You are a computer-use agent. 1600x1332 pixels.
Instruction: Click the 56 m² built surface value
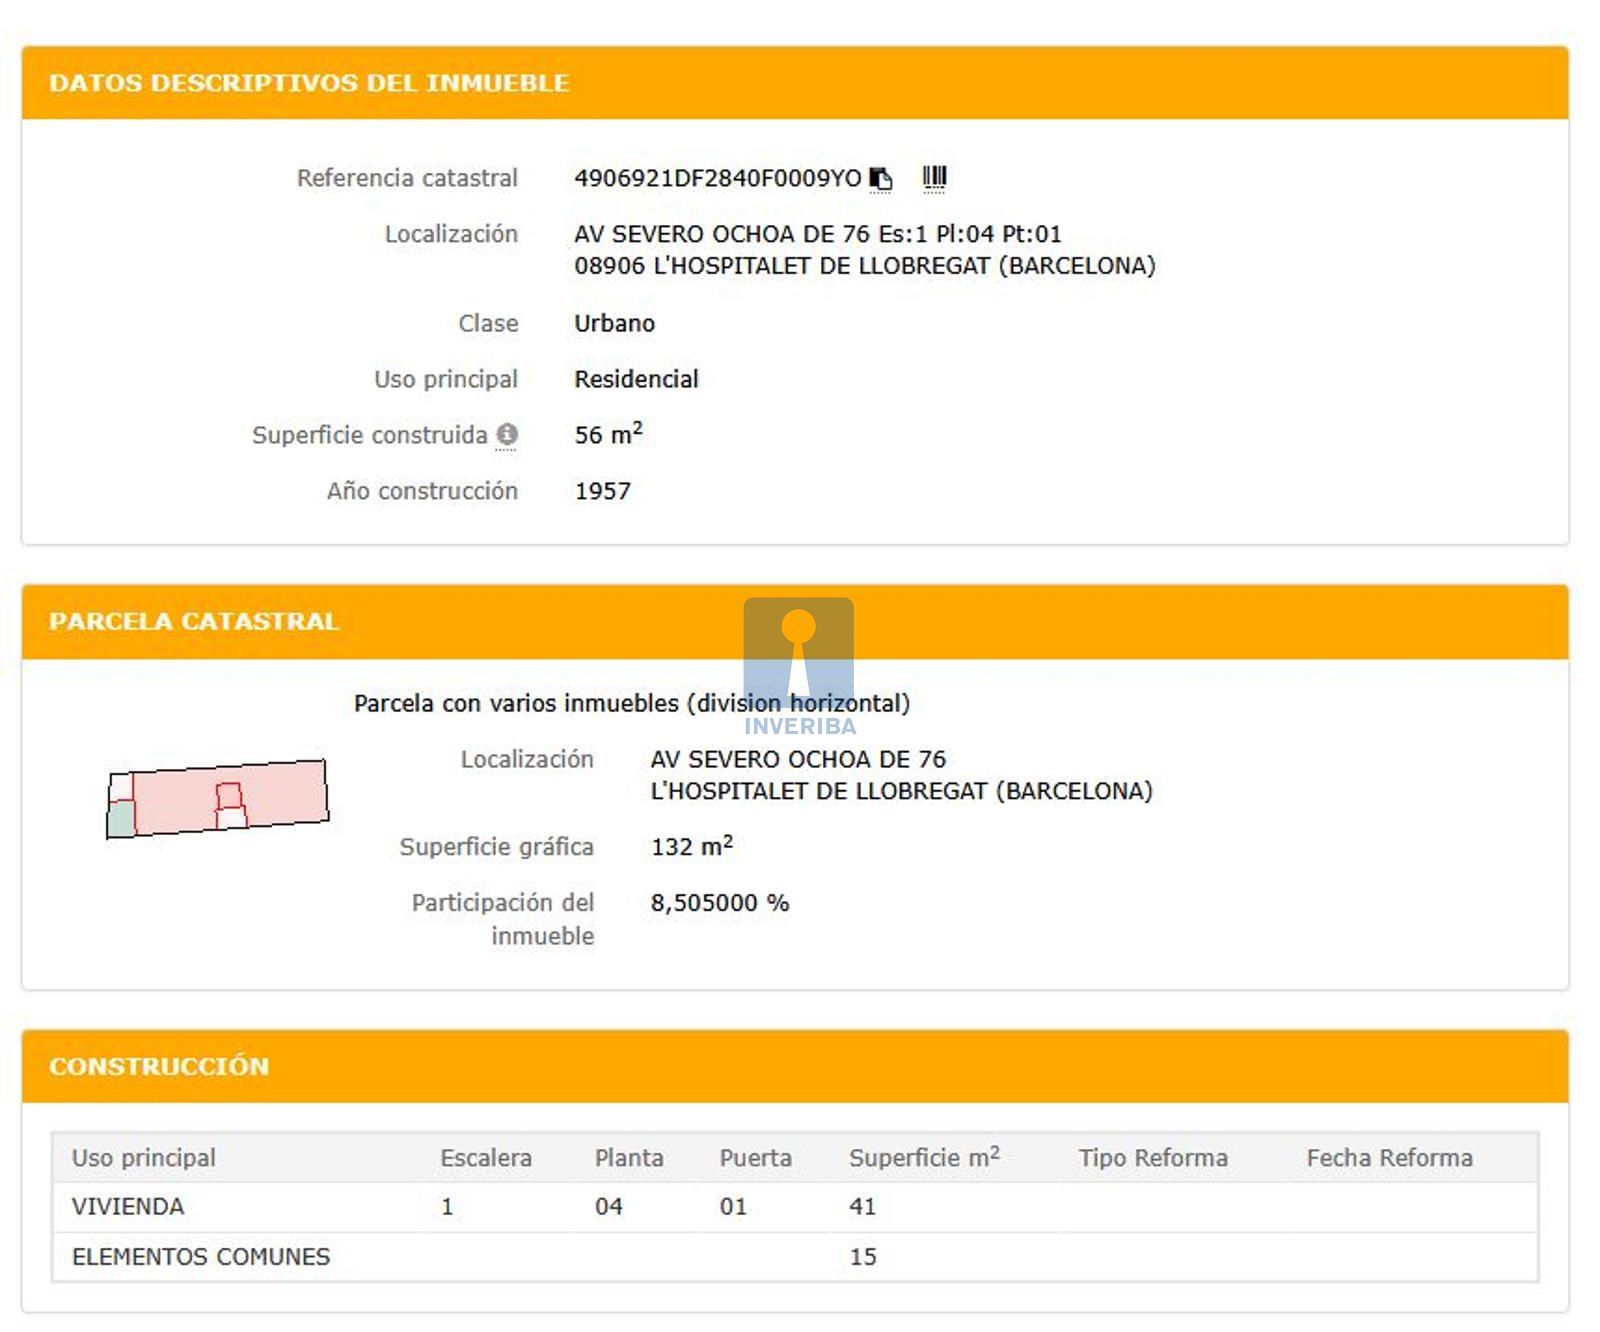[x=608, y=434]
